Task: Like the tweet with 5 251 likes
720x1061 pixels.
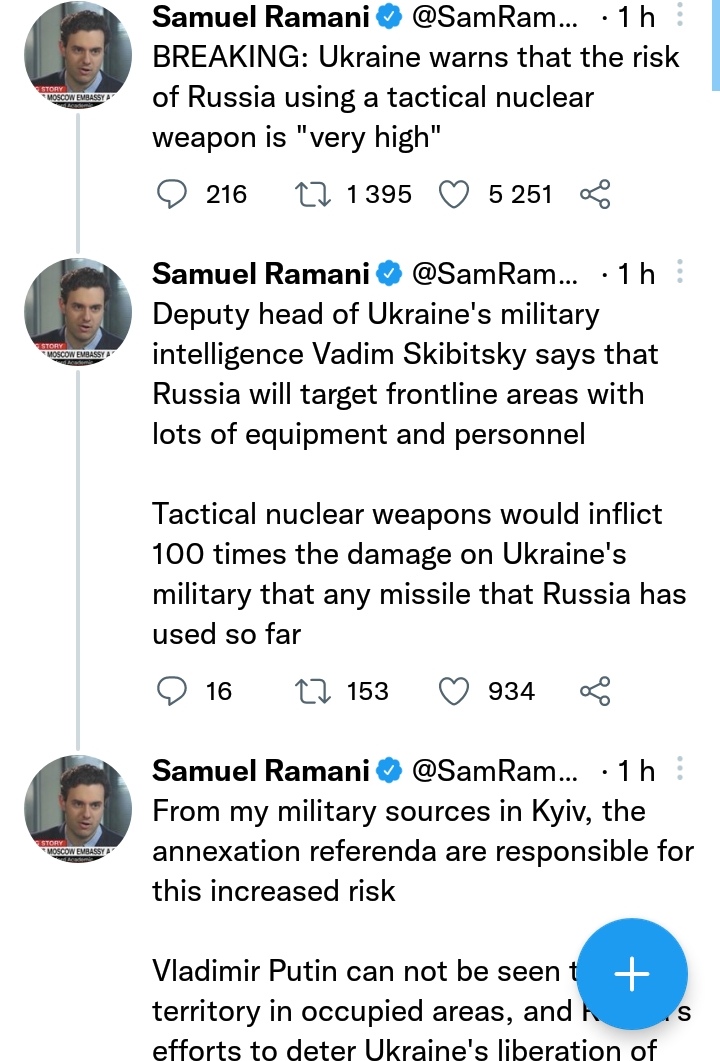Action: point(455,194)
